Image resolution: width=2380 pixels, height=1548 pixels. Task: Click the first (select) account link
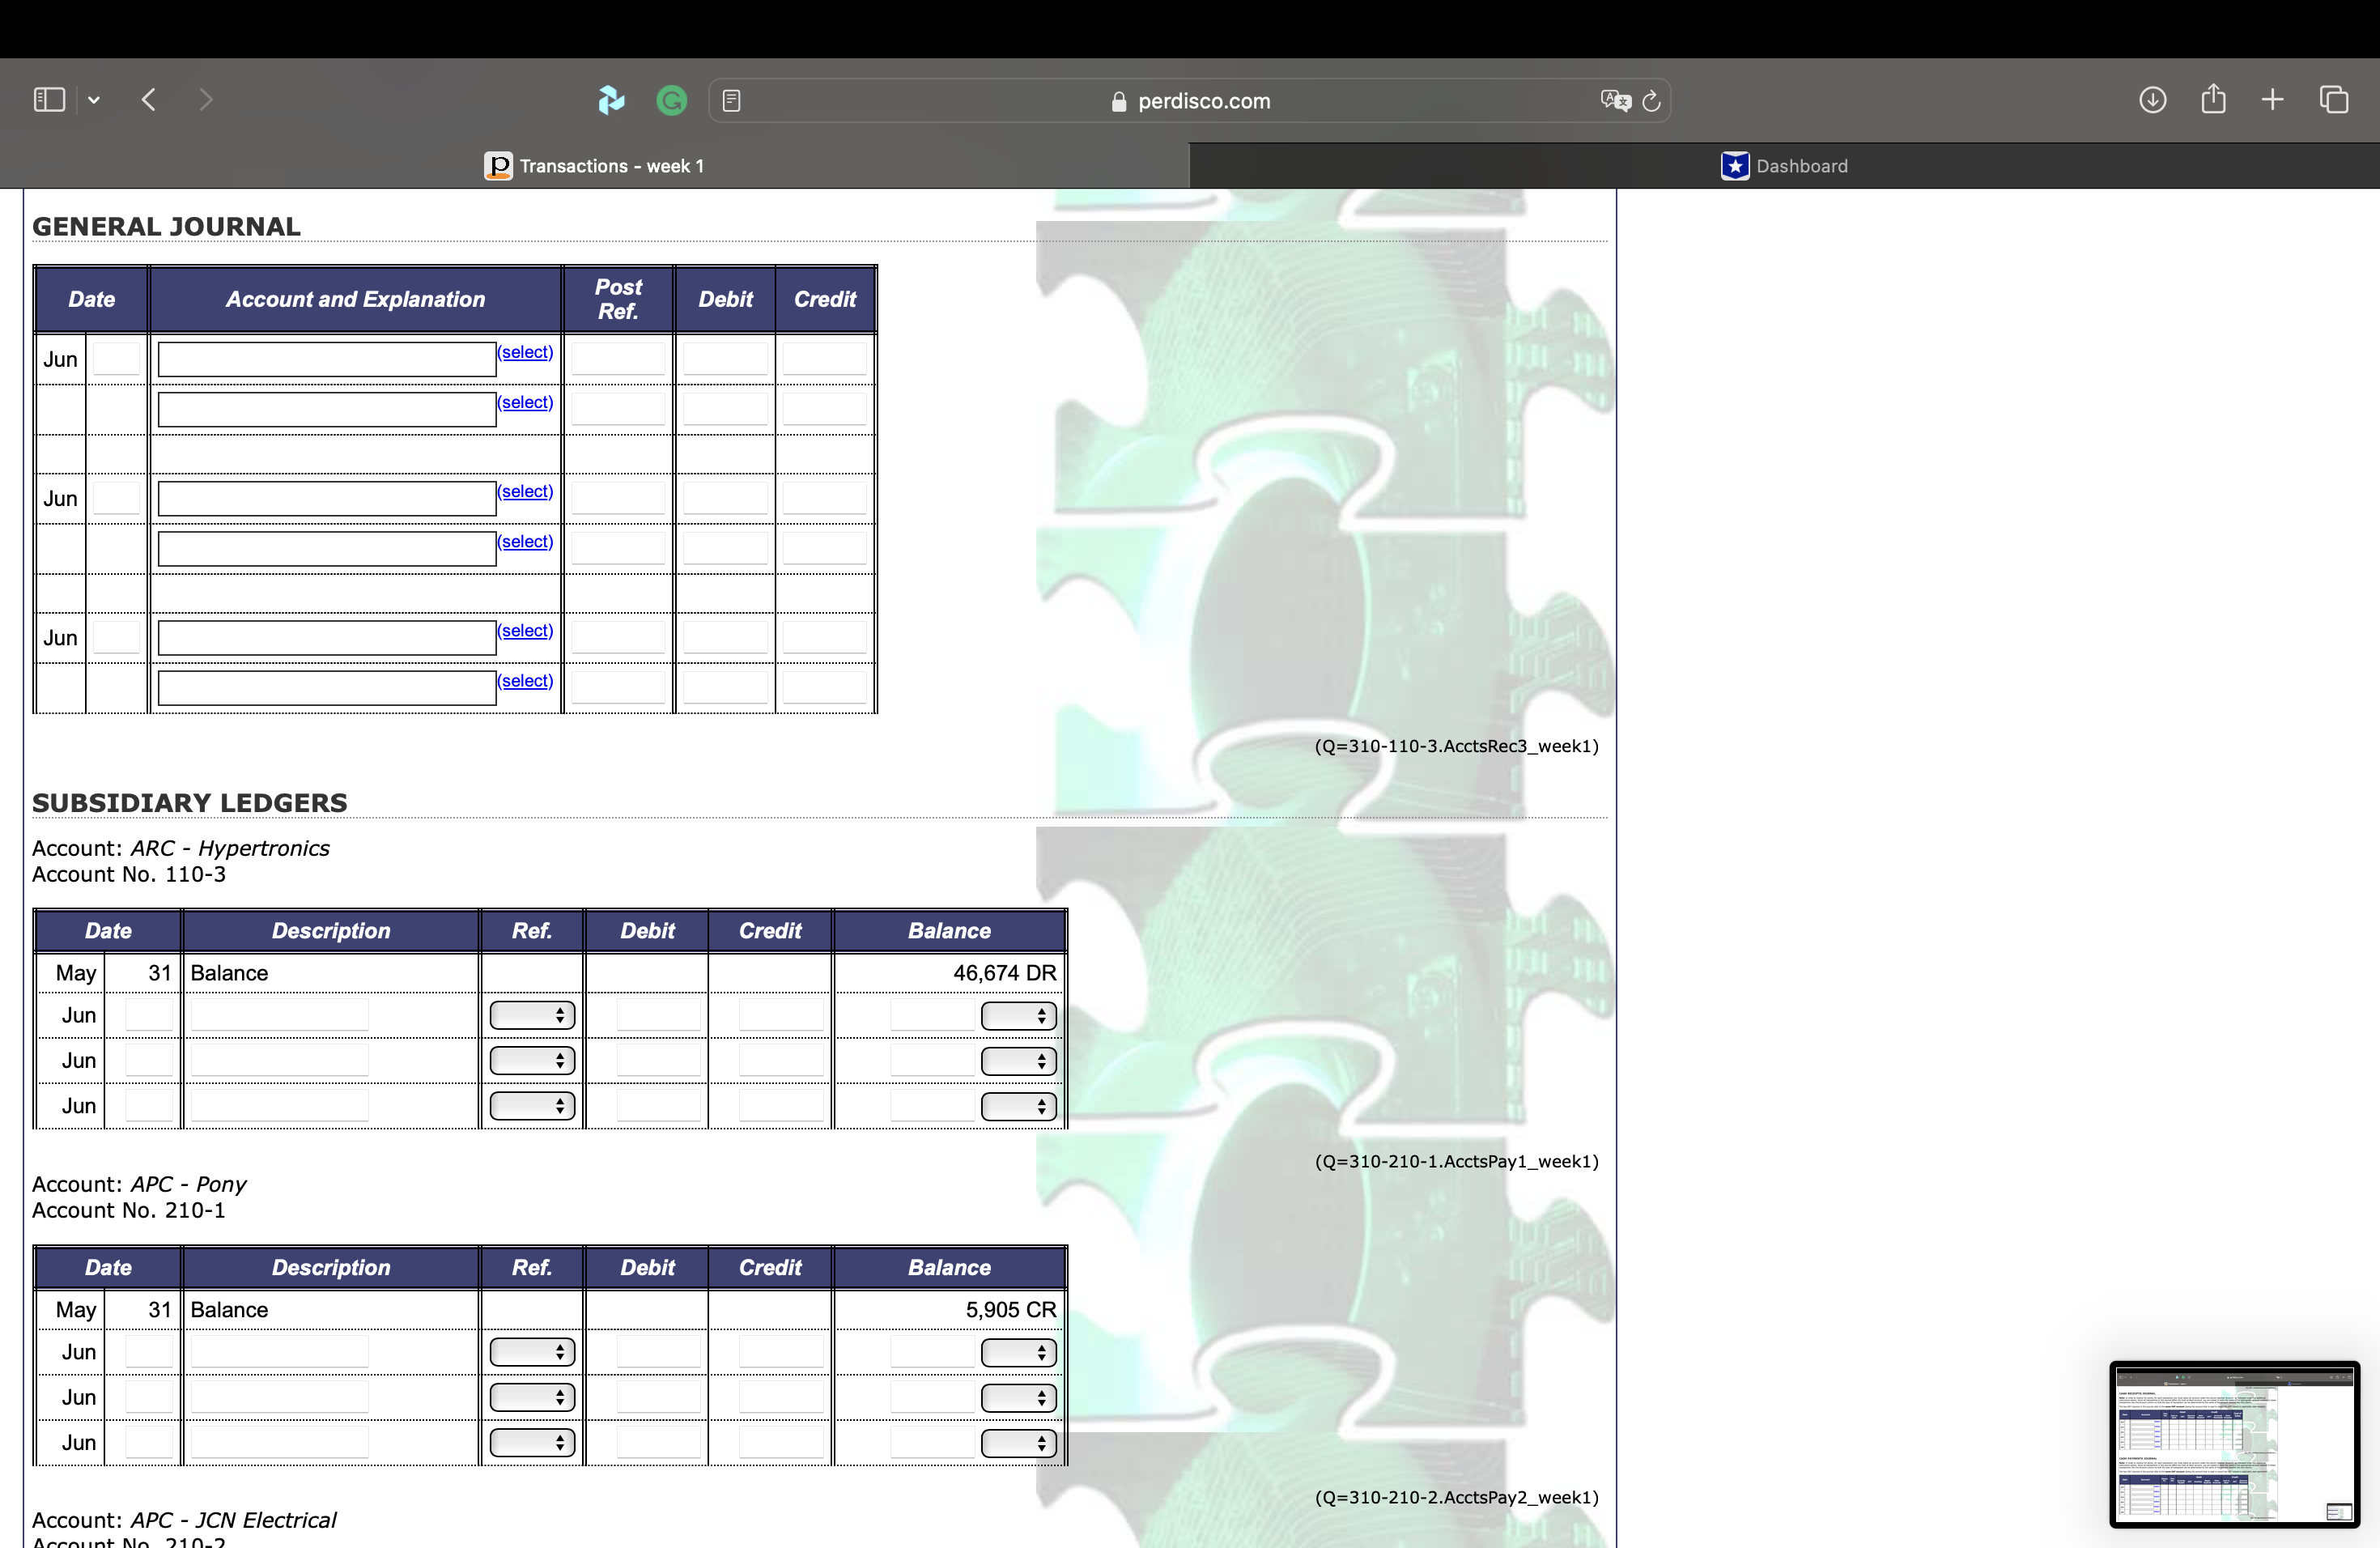(524, 352)
